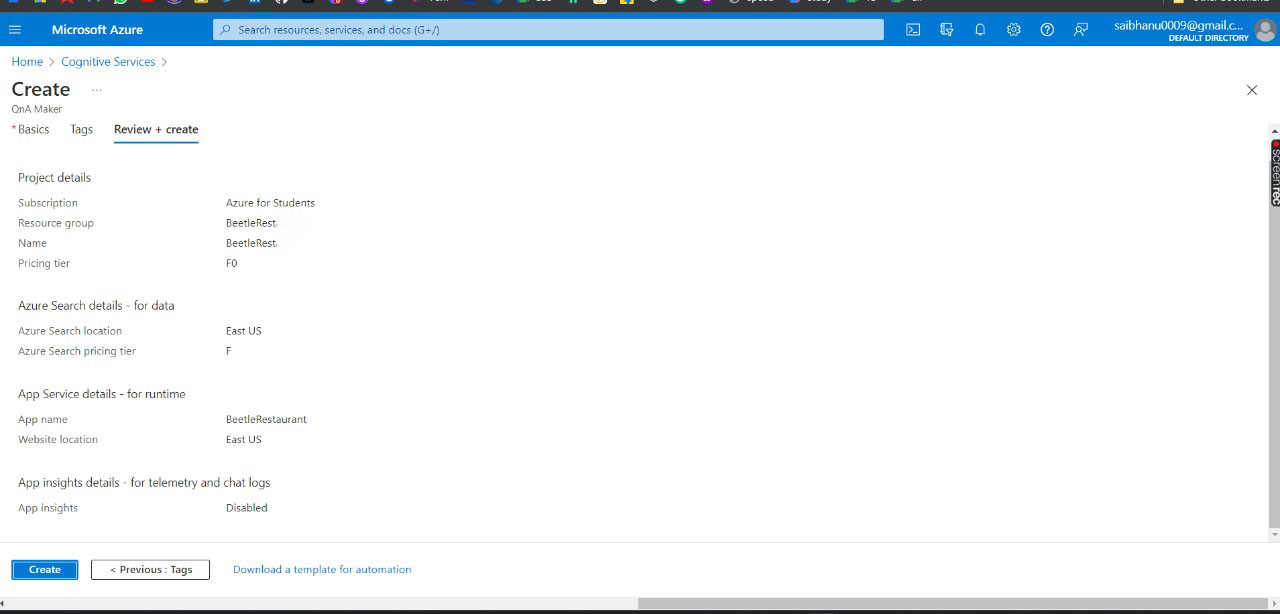1280x614 pixels.
Task: Click the 'QnA Maker' subtitle
Action: 37,109
